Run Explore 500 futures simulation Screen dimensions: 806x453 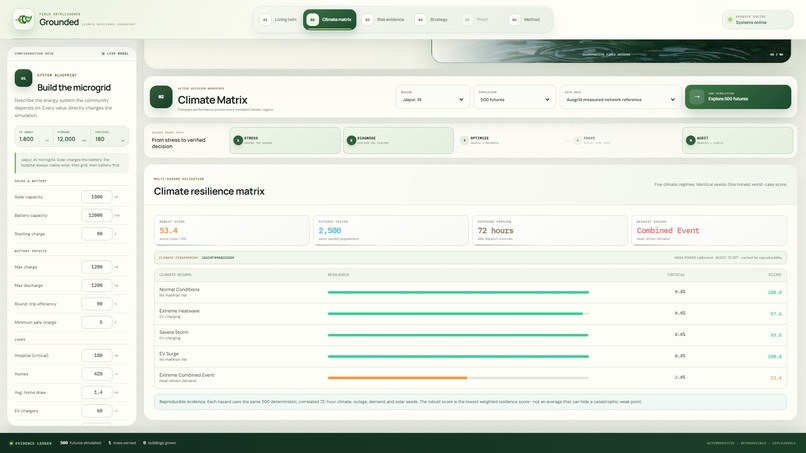pos(738,97)
